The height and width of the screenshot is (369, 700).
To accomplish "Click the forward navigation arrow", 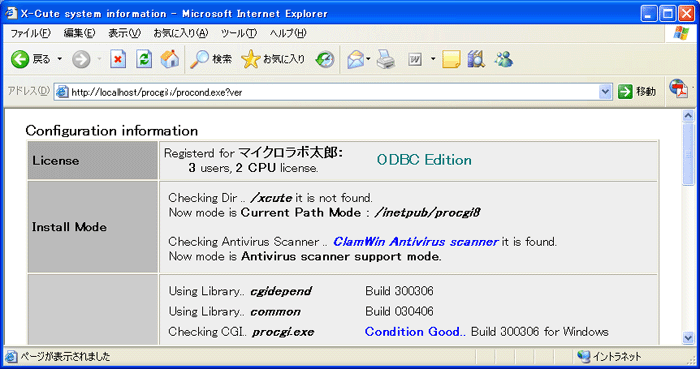I will pyautogui.click(x=81, y=59).
